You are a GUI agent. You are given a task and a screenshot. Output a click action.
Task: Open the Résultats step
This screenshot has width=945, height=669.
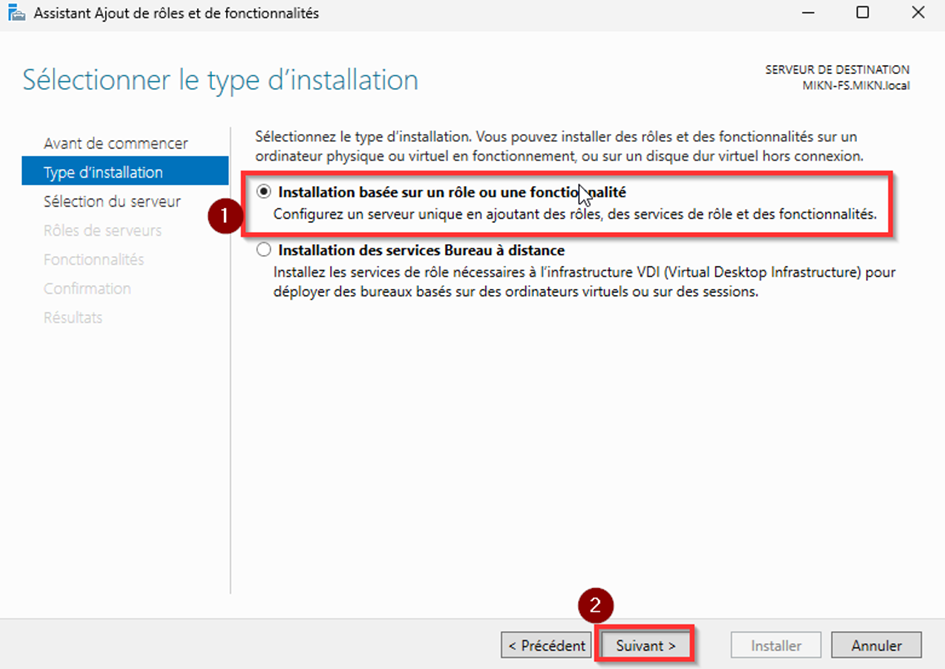tap(72, 317)
